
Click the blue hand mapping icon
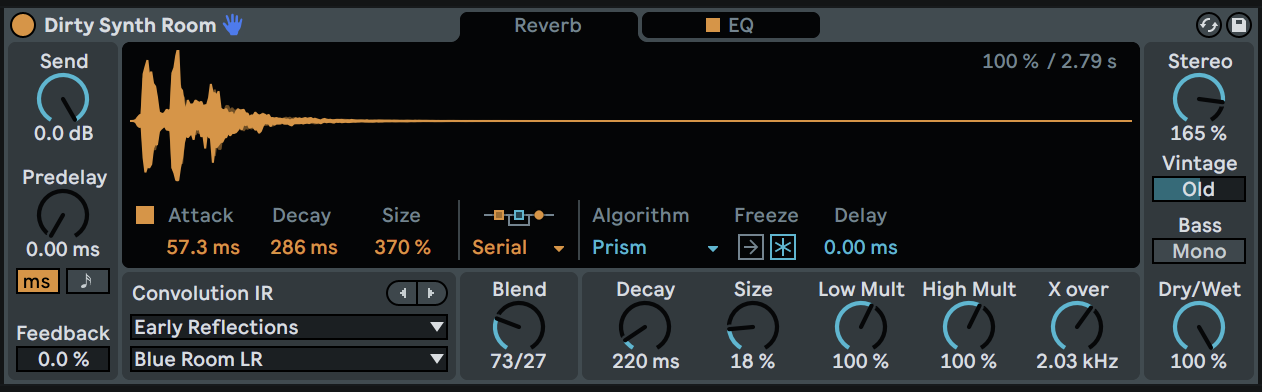[233, 25]
